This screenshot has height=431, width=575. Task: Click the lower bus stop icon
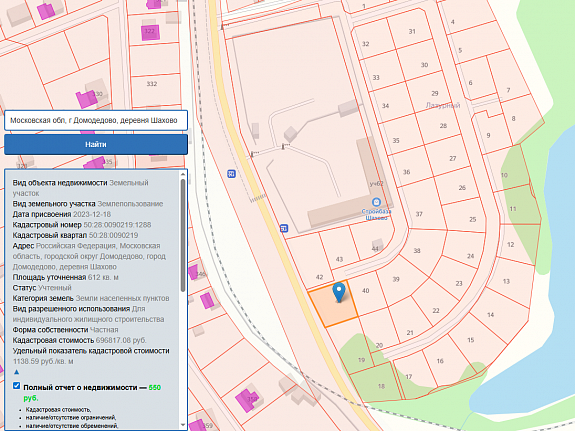(284, 229)
